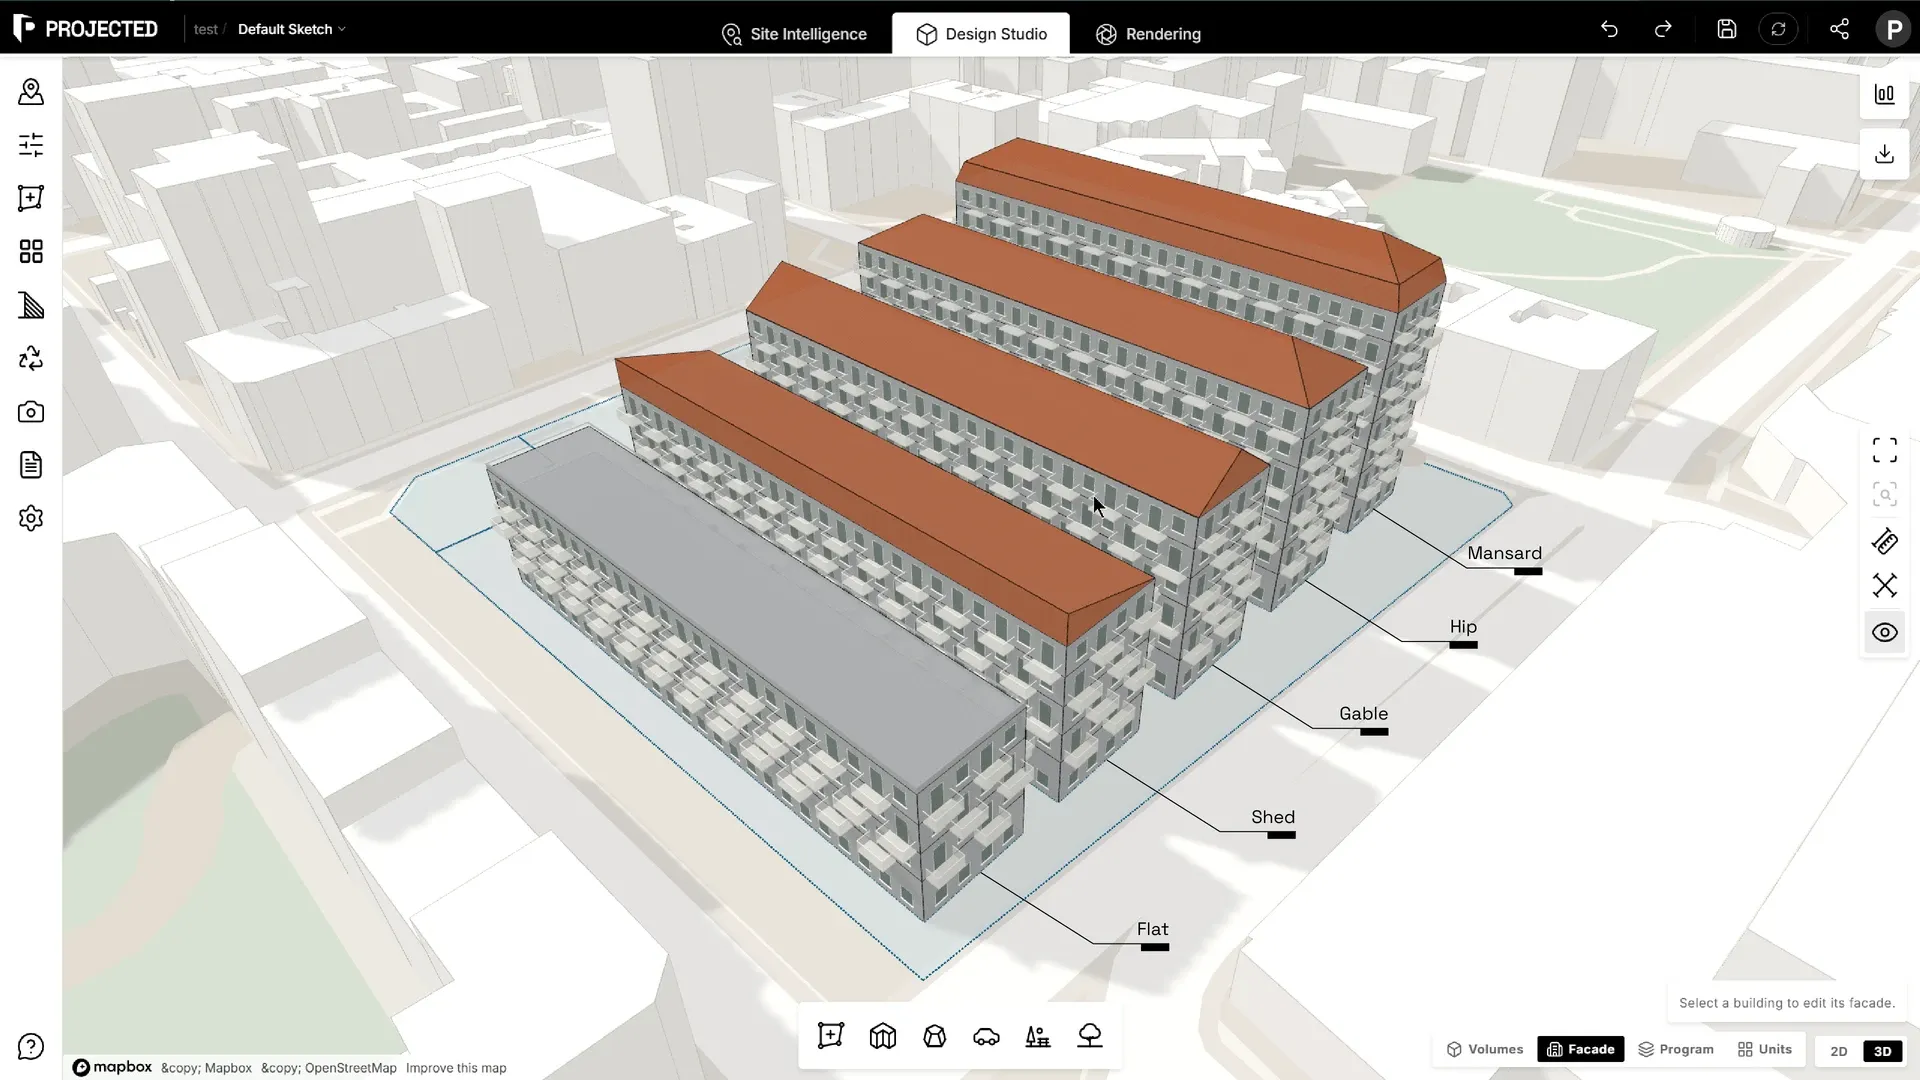
Task: Open the settings gear in sidebar
Action: (31, 518)
